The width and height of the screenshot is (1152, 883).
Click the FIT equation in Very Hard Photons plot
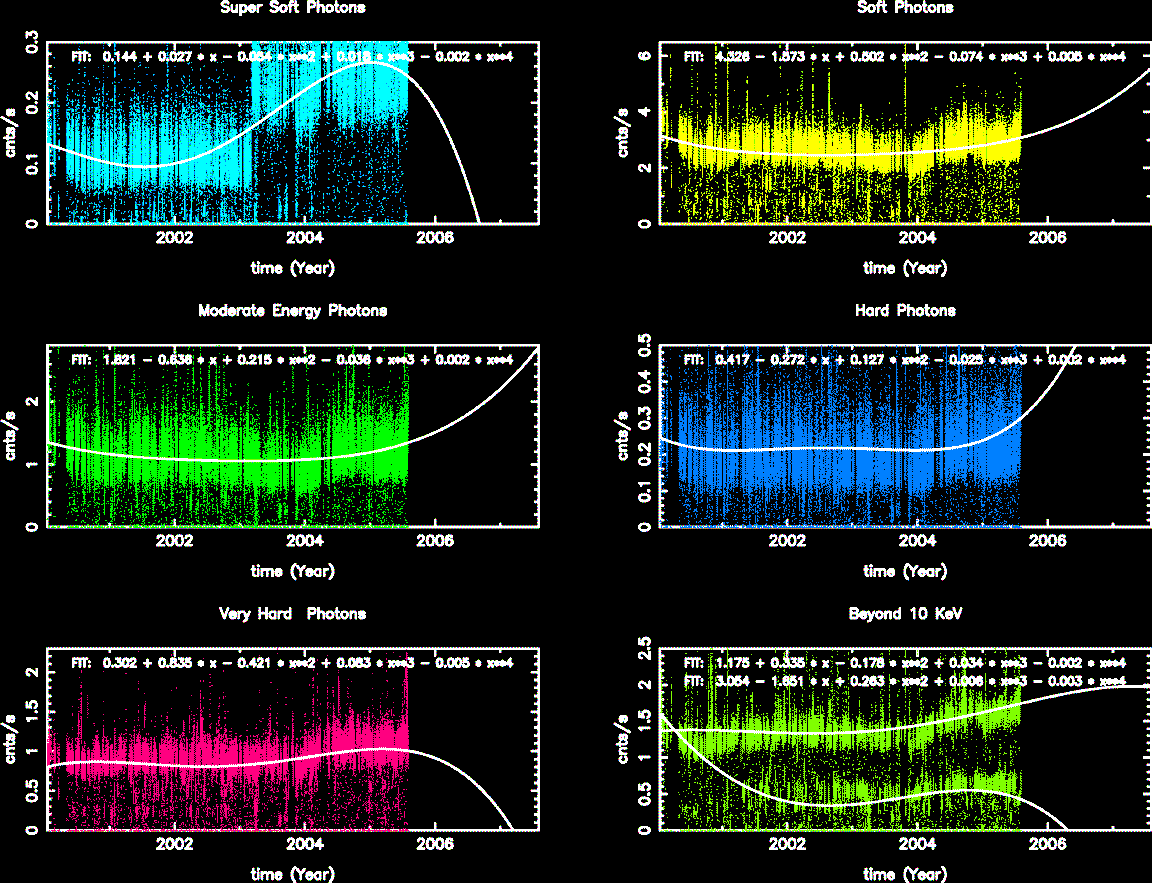292,662
